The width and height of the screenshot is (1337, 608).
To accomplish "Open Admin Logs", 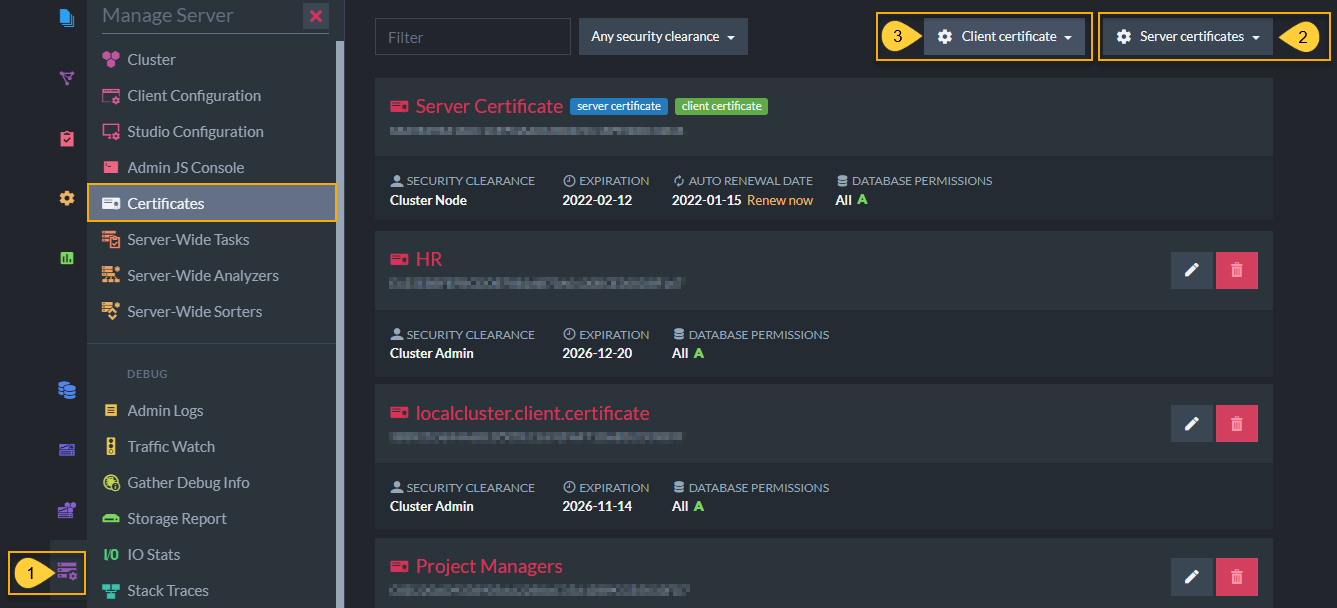I will point(212,411).
